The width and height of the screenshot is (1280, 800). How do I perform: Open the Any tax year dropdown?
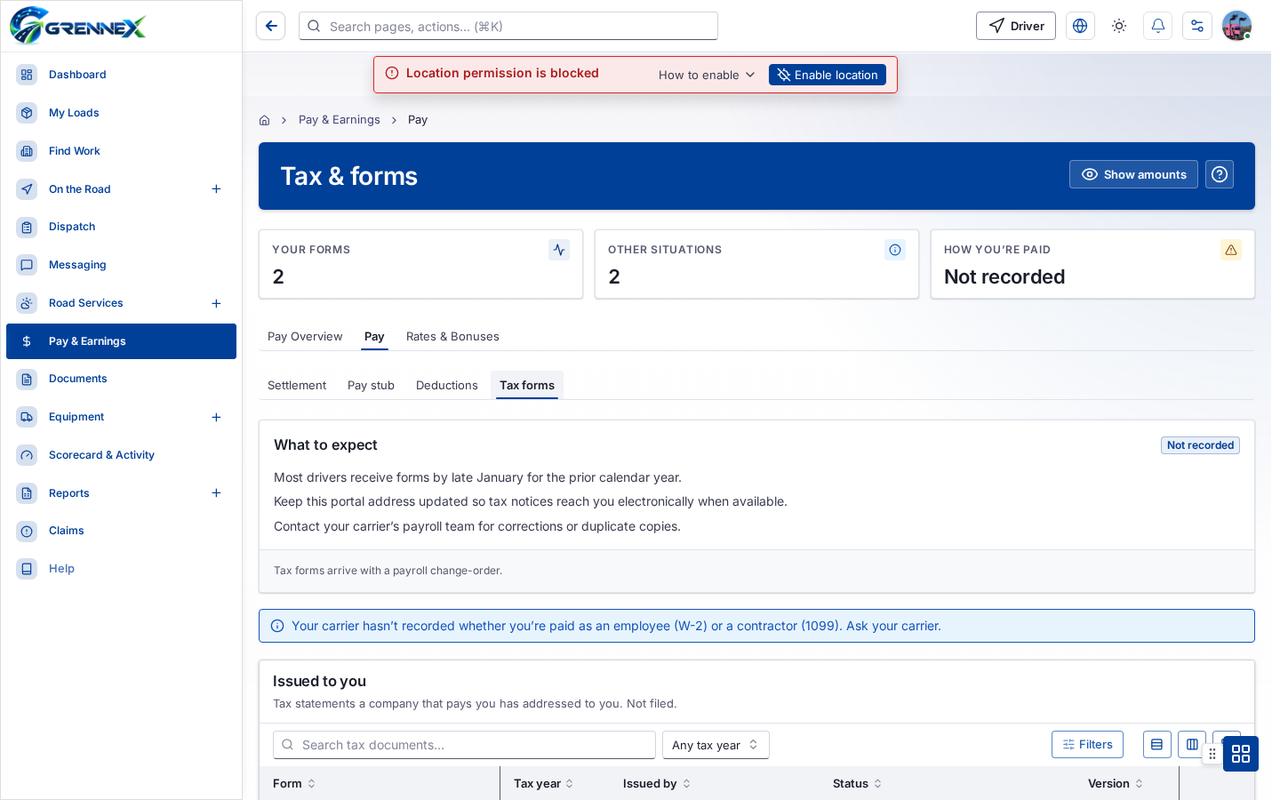point(716,745)
